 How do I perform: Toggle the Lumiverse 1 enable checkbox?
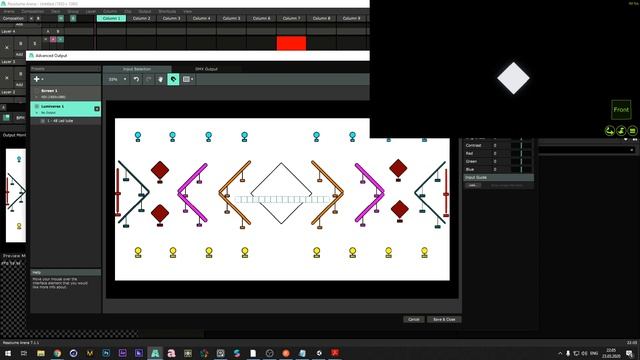[37, 107]
